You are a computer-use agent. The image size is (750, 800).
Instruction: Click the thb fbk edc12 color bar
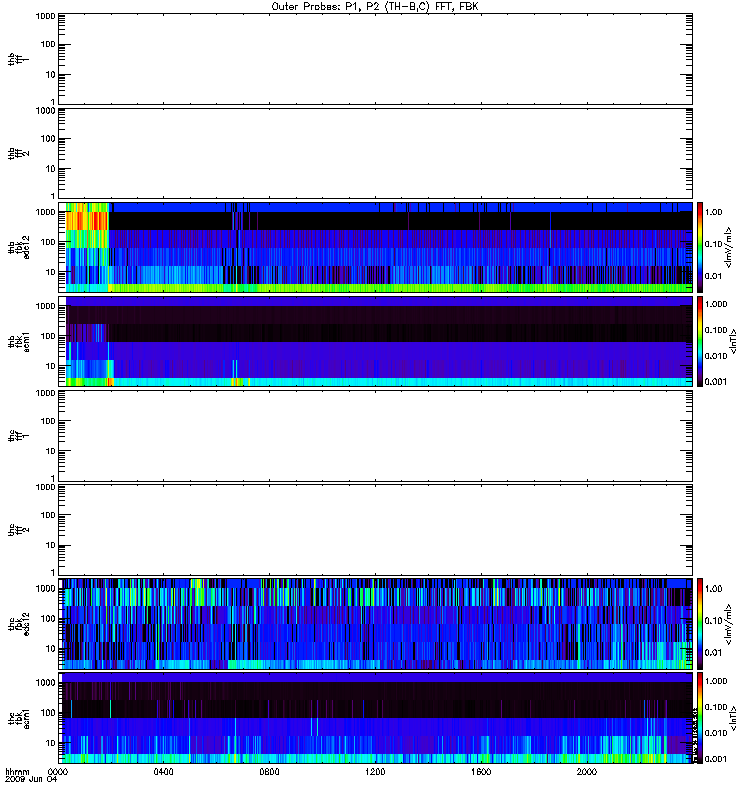click(x=700, y=247)
